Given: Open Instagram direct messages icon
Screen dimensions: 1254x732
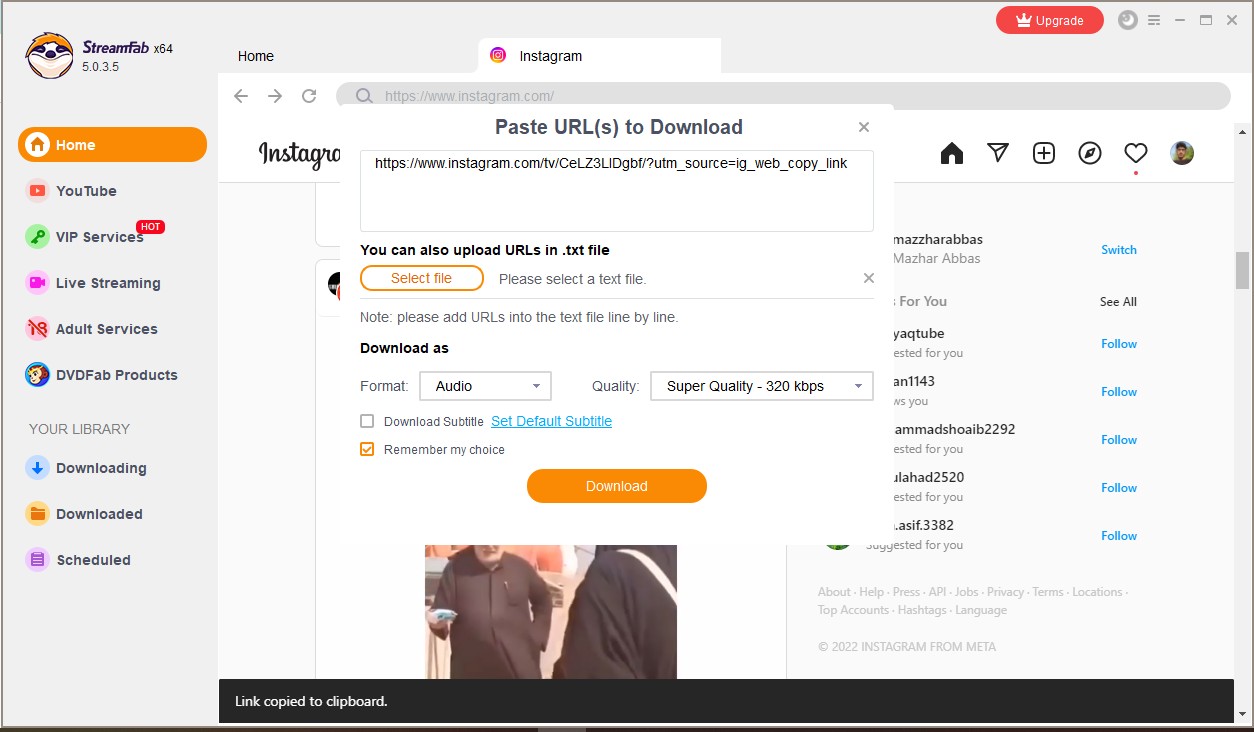Looking at the screenshot, I should tap(998, 153).
